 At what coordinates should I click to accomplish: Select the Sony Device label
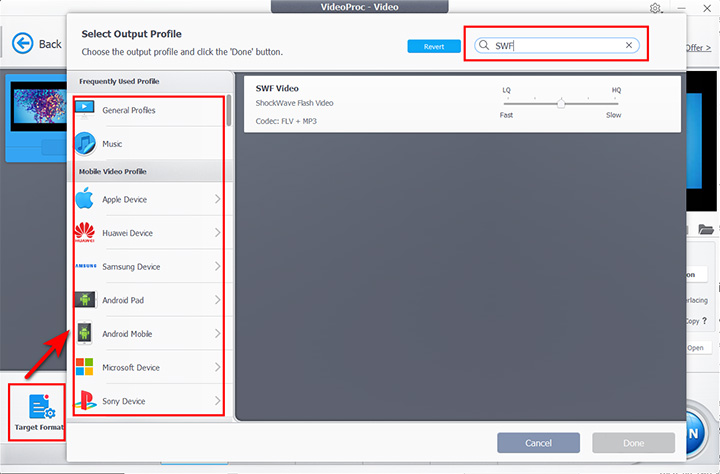click(124, 401)
